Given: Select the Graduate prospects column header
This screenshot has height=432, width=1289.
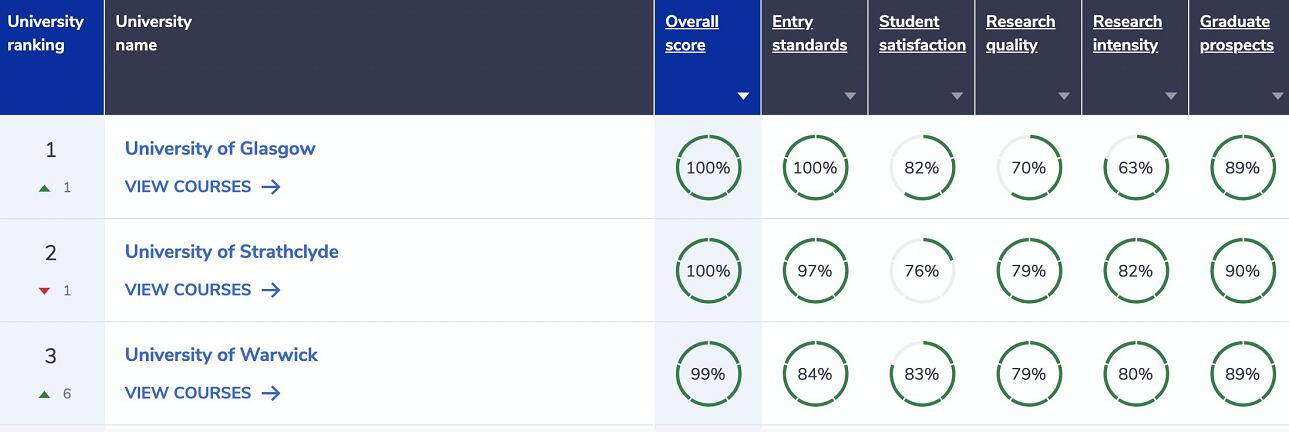Looking at the screenshot, I should pyautogui.click(x=1236, y=33).
